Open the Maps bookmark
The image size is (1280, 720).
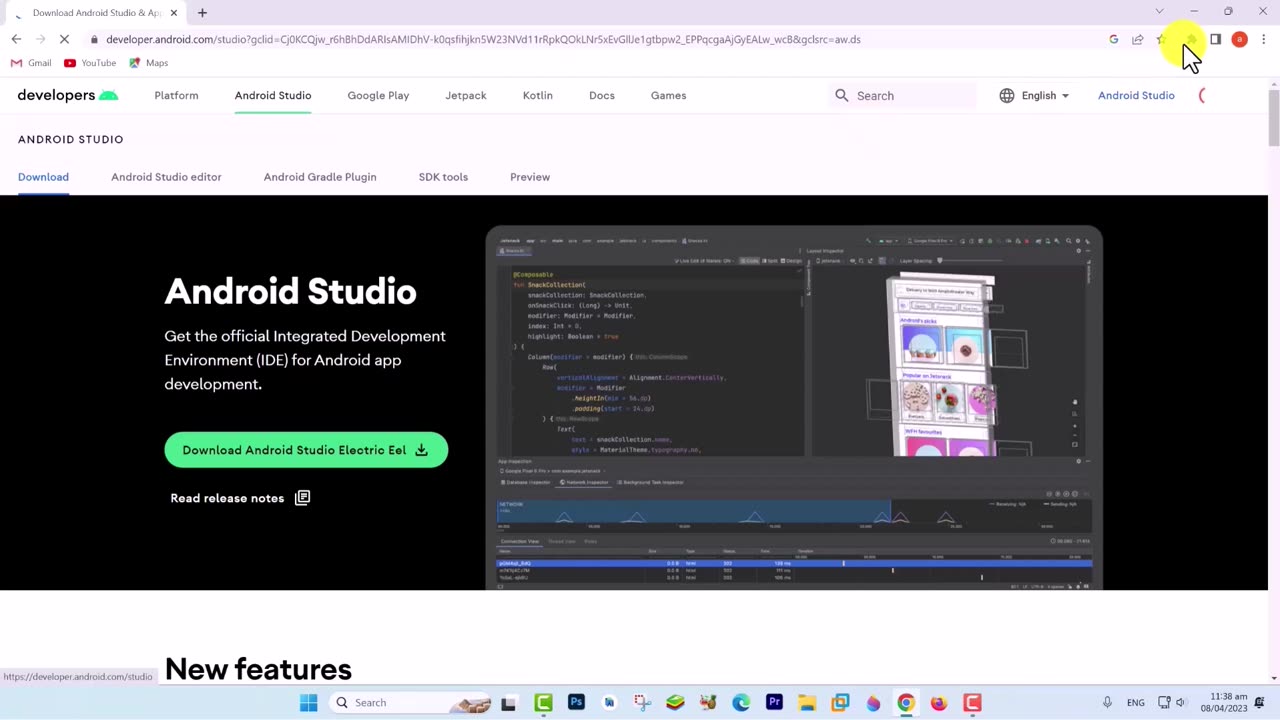(148, 63)
